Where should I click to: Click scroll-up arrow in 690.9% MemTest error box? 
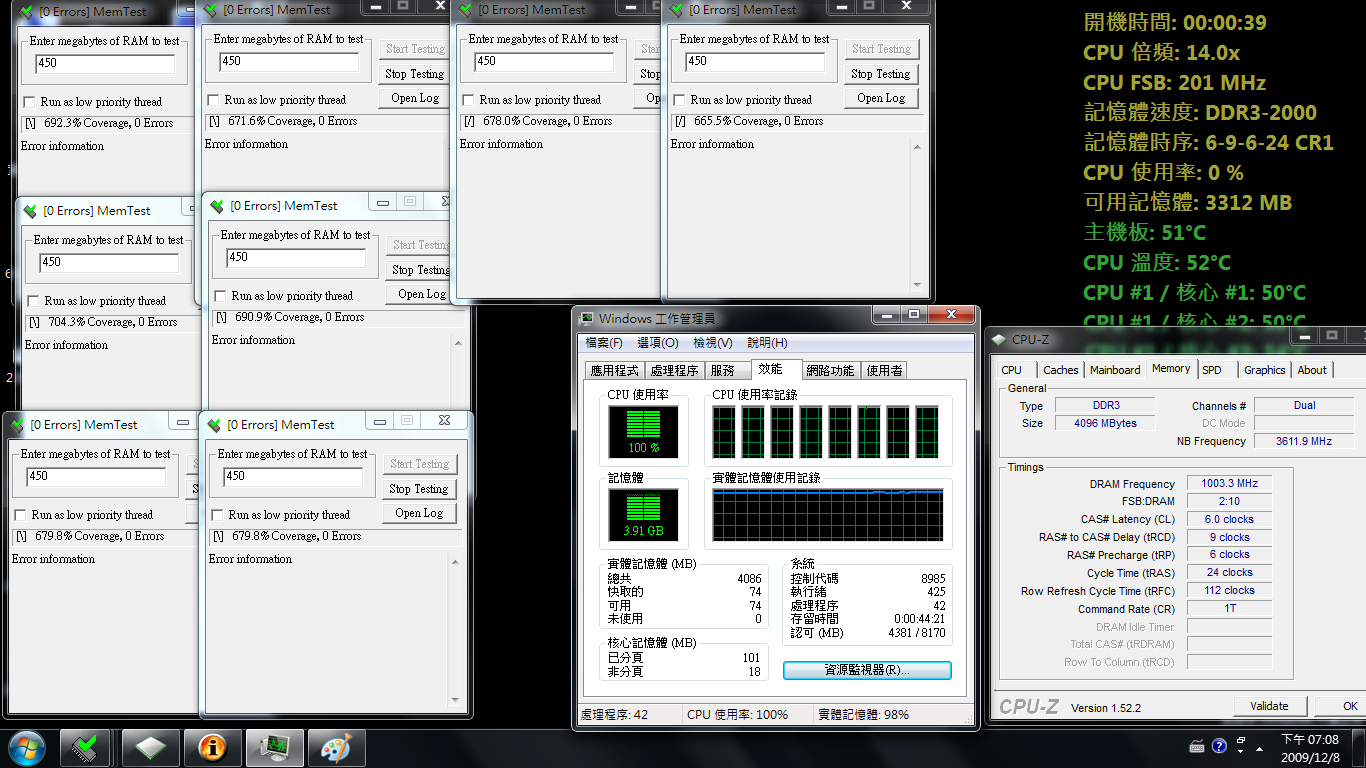click(x=457, y=343)
